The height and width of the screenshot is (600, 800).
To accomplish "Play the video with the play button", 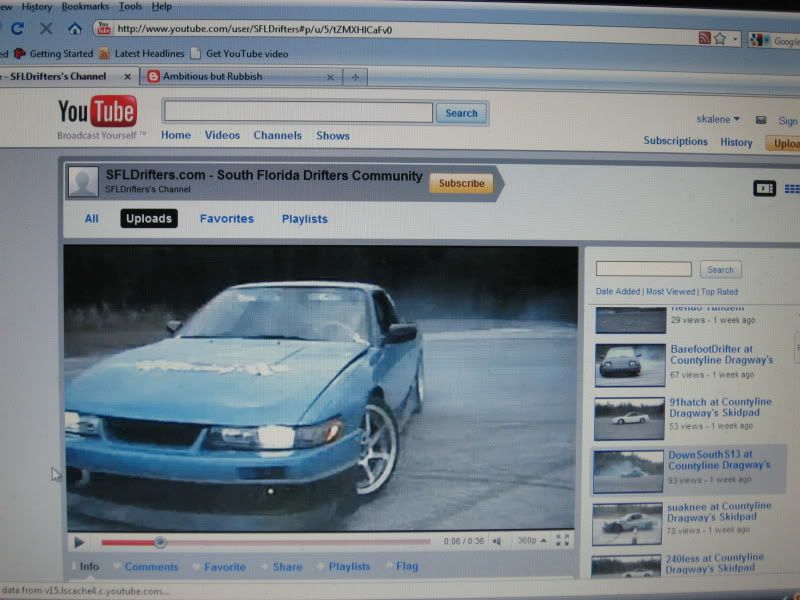I will point(79,542).
